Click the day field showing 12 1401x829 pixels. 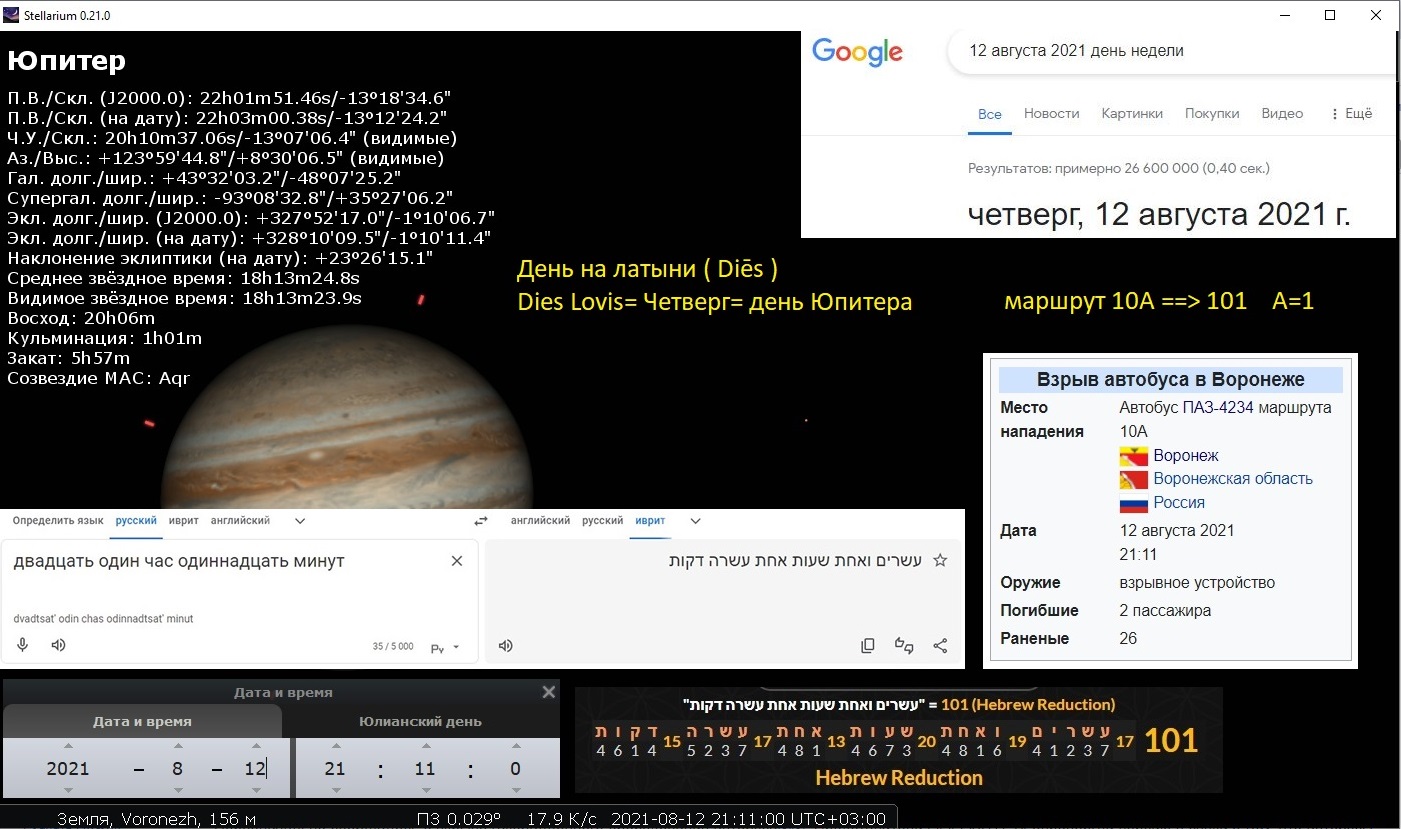256,768
